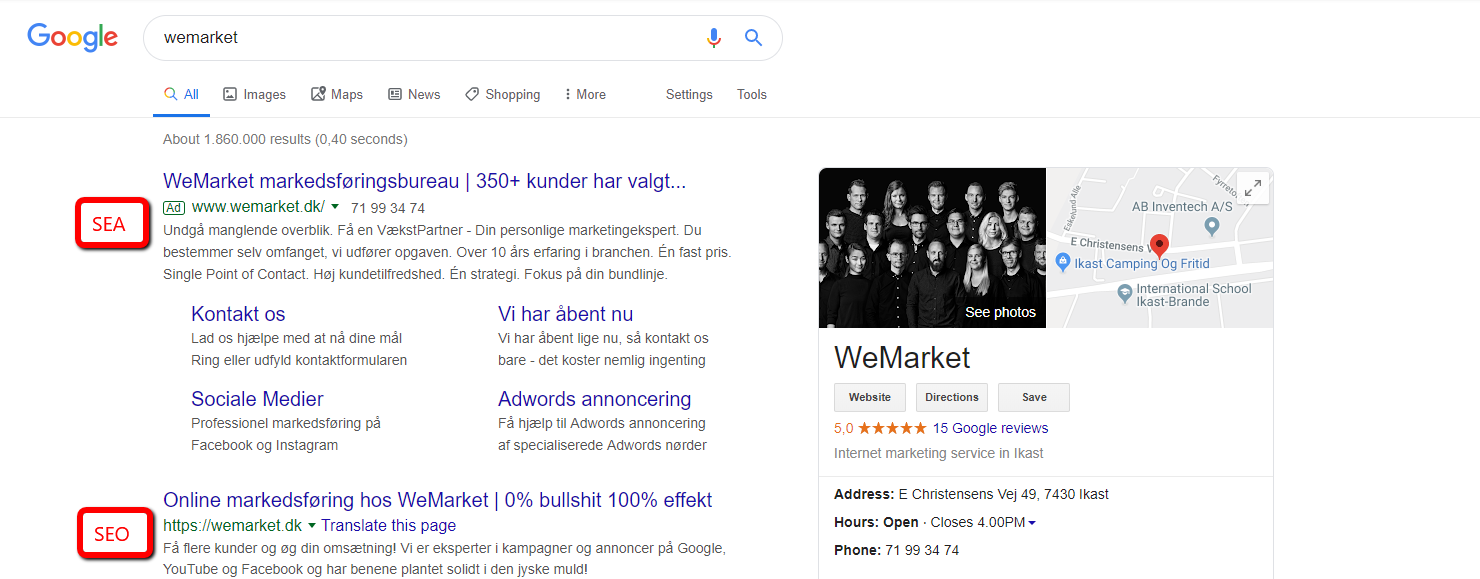The image size is (1480, 579).
Task: Open the Maps search tab
Action: click(x=337, y=94)
